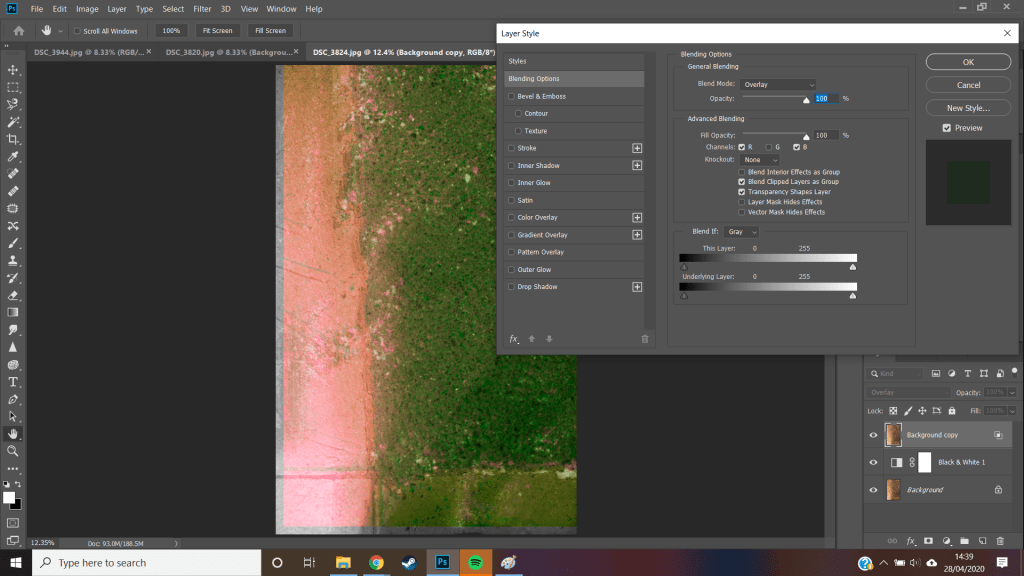Select the Eyedropper tool
The image size is (1024, 576).
[x=13, y=157]
